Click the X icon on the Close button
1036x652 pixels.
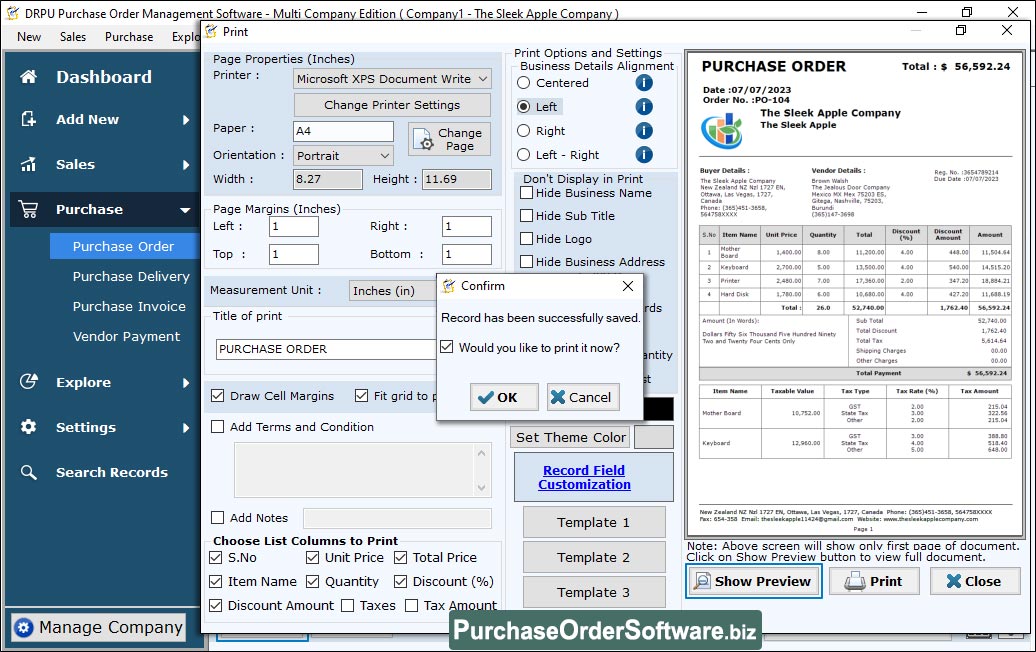[953, 581]
